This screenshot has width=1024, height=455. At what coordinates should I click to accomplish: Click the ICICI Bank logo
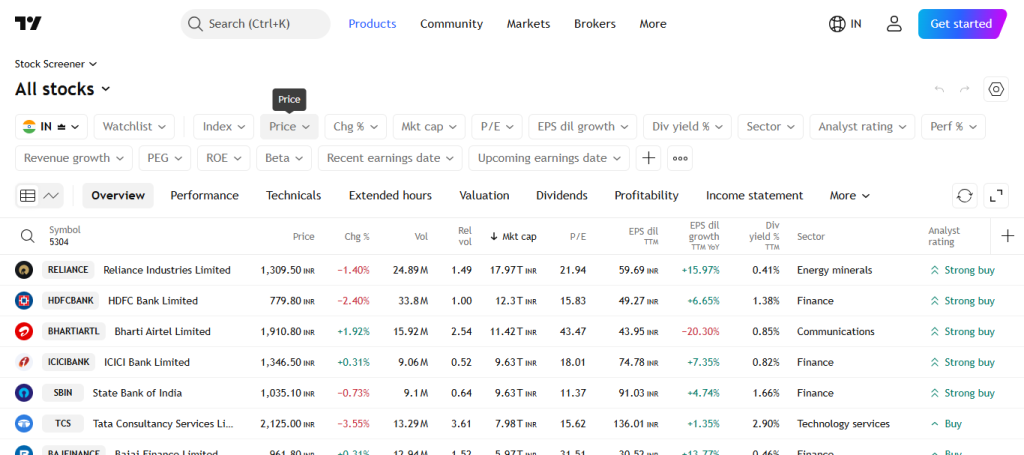pos(24,362)
